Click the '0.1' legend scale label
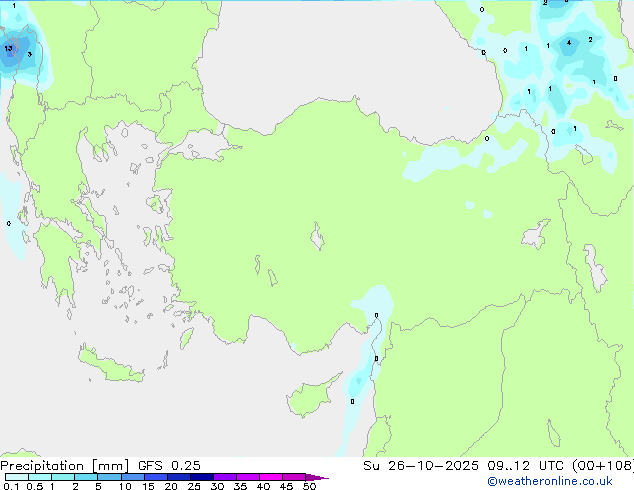The width and height of the screenshot is (634, 490). point(11,486)
